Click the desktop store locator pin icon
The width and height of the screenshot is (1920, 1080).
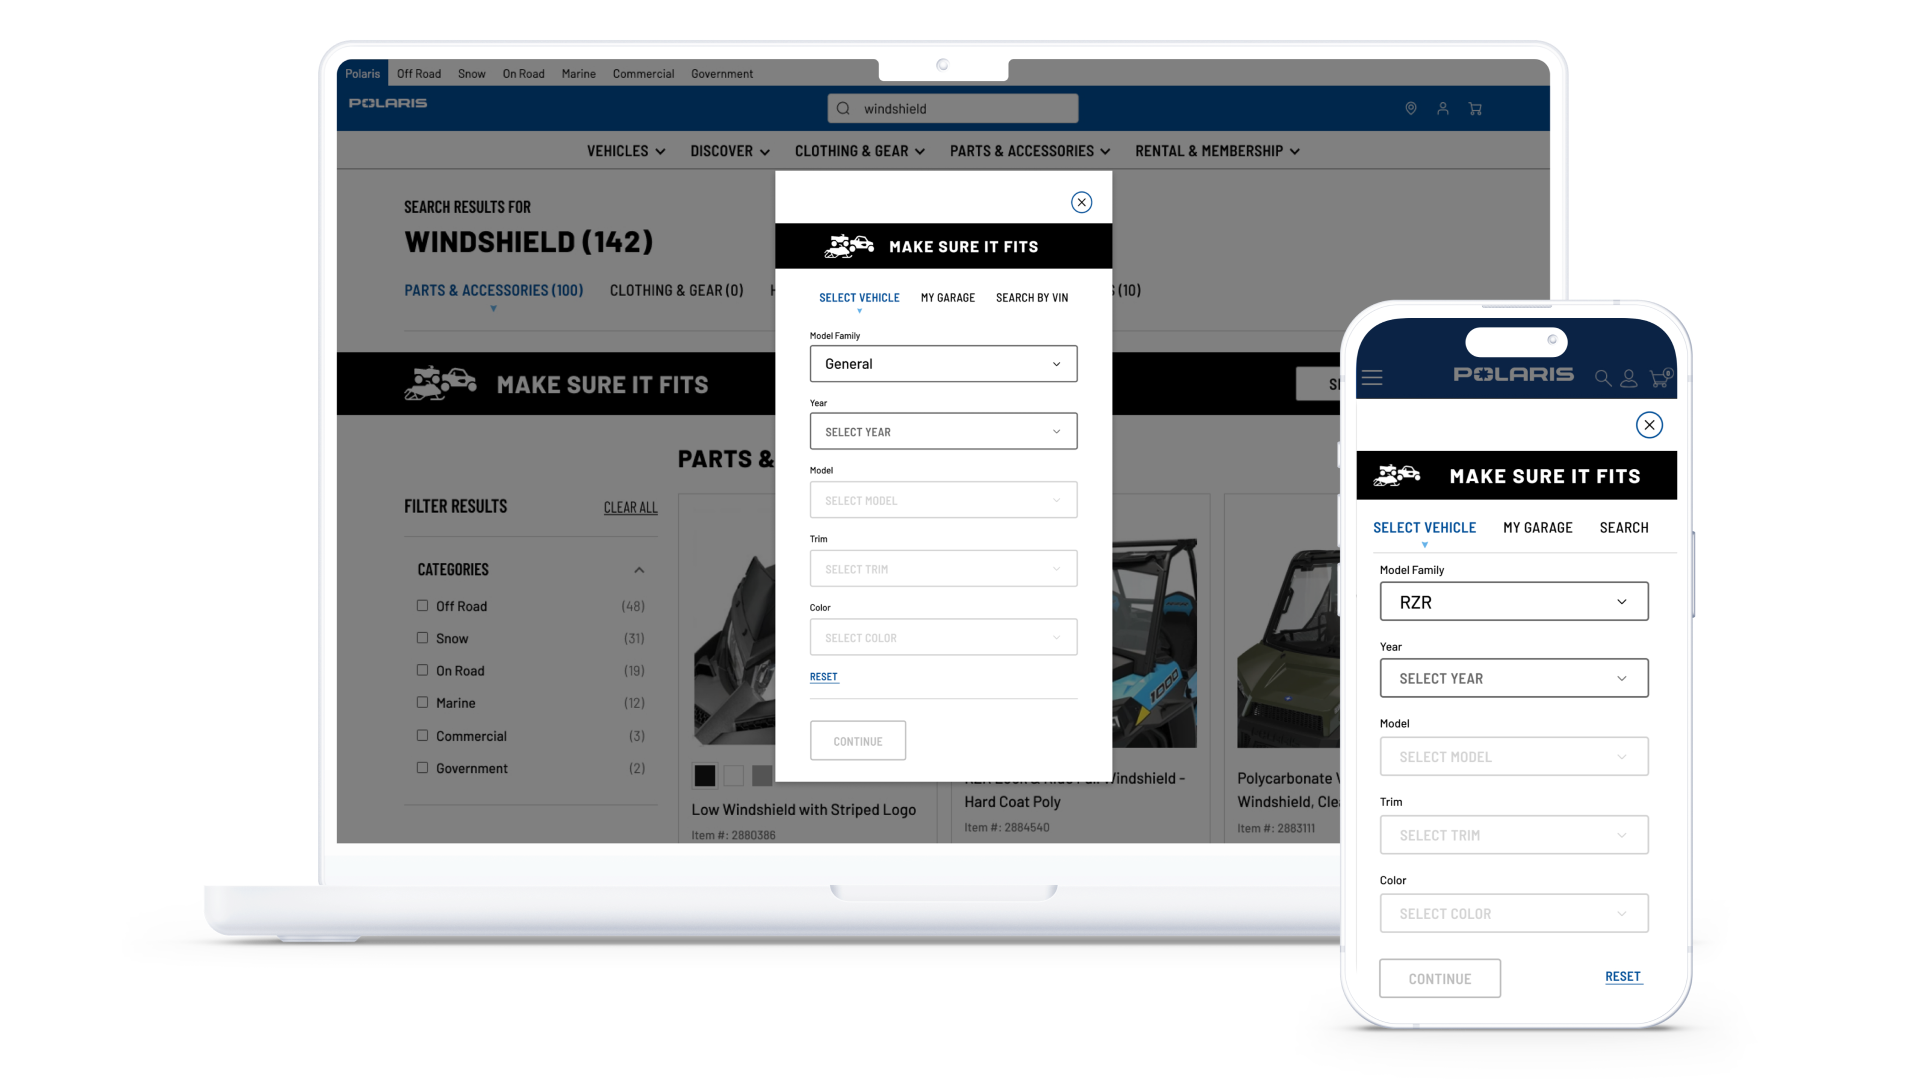1411,108
